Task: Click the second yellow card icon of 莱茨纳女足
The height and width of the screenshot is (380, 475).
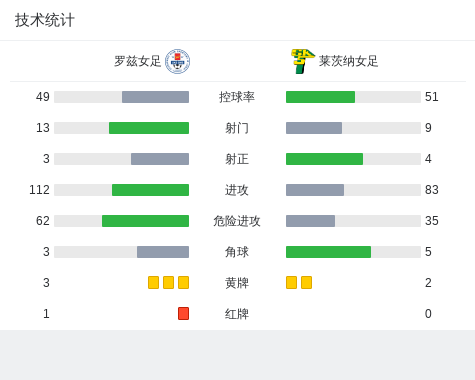Action: point(306,283)
